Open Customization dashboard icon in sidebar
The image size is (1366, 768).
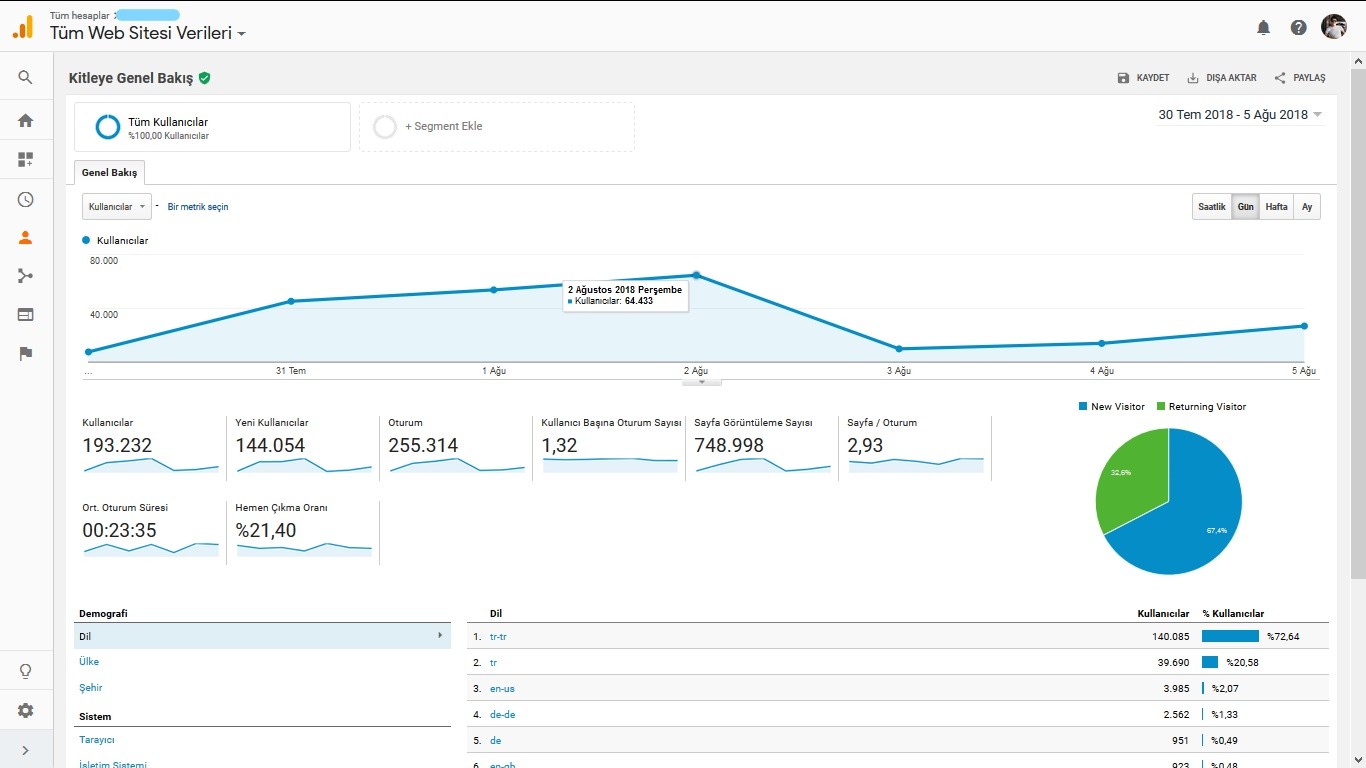(x=25, y=159)
